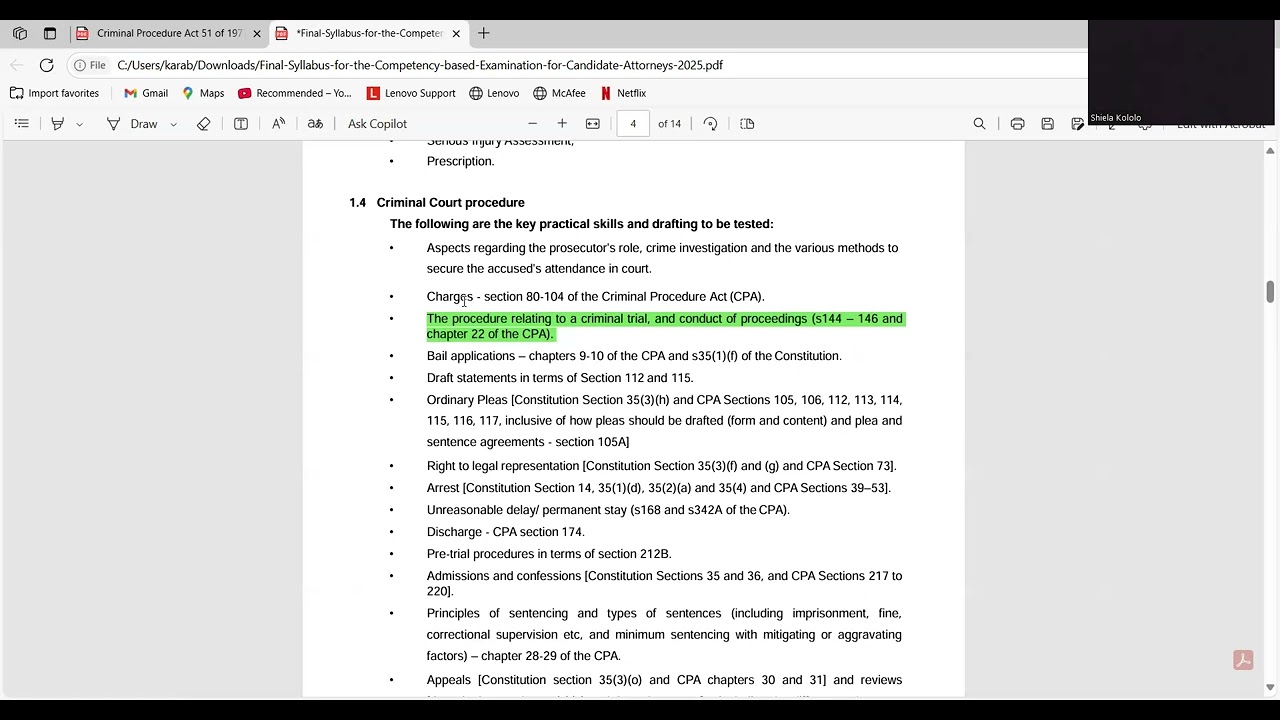The image size is (1280, 720).
Task: Click the Adobe Acrobat floating icon
Action: pos(1243,660)
